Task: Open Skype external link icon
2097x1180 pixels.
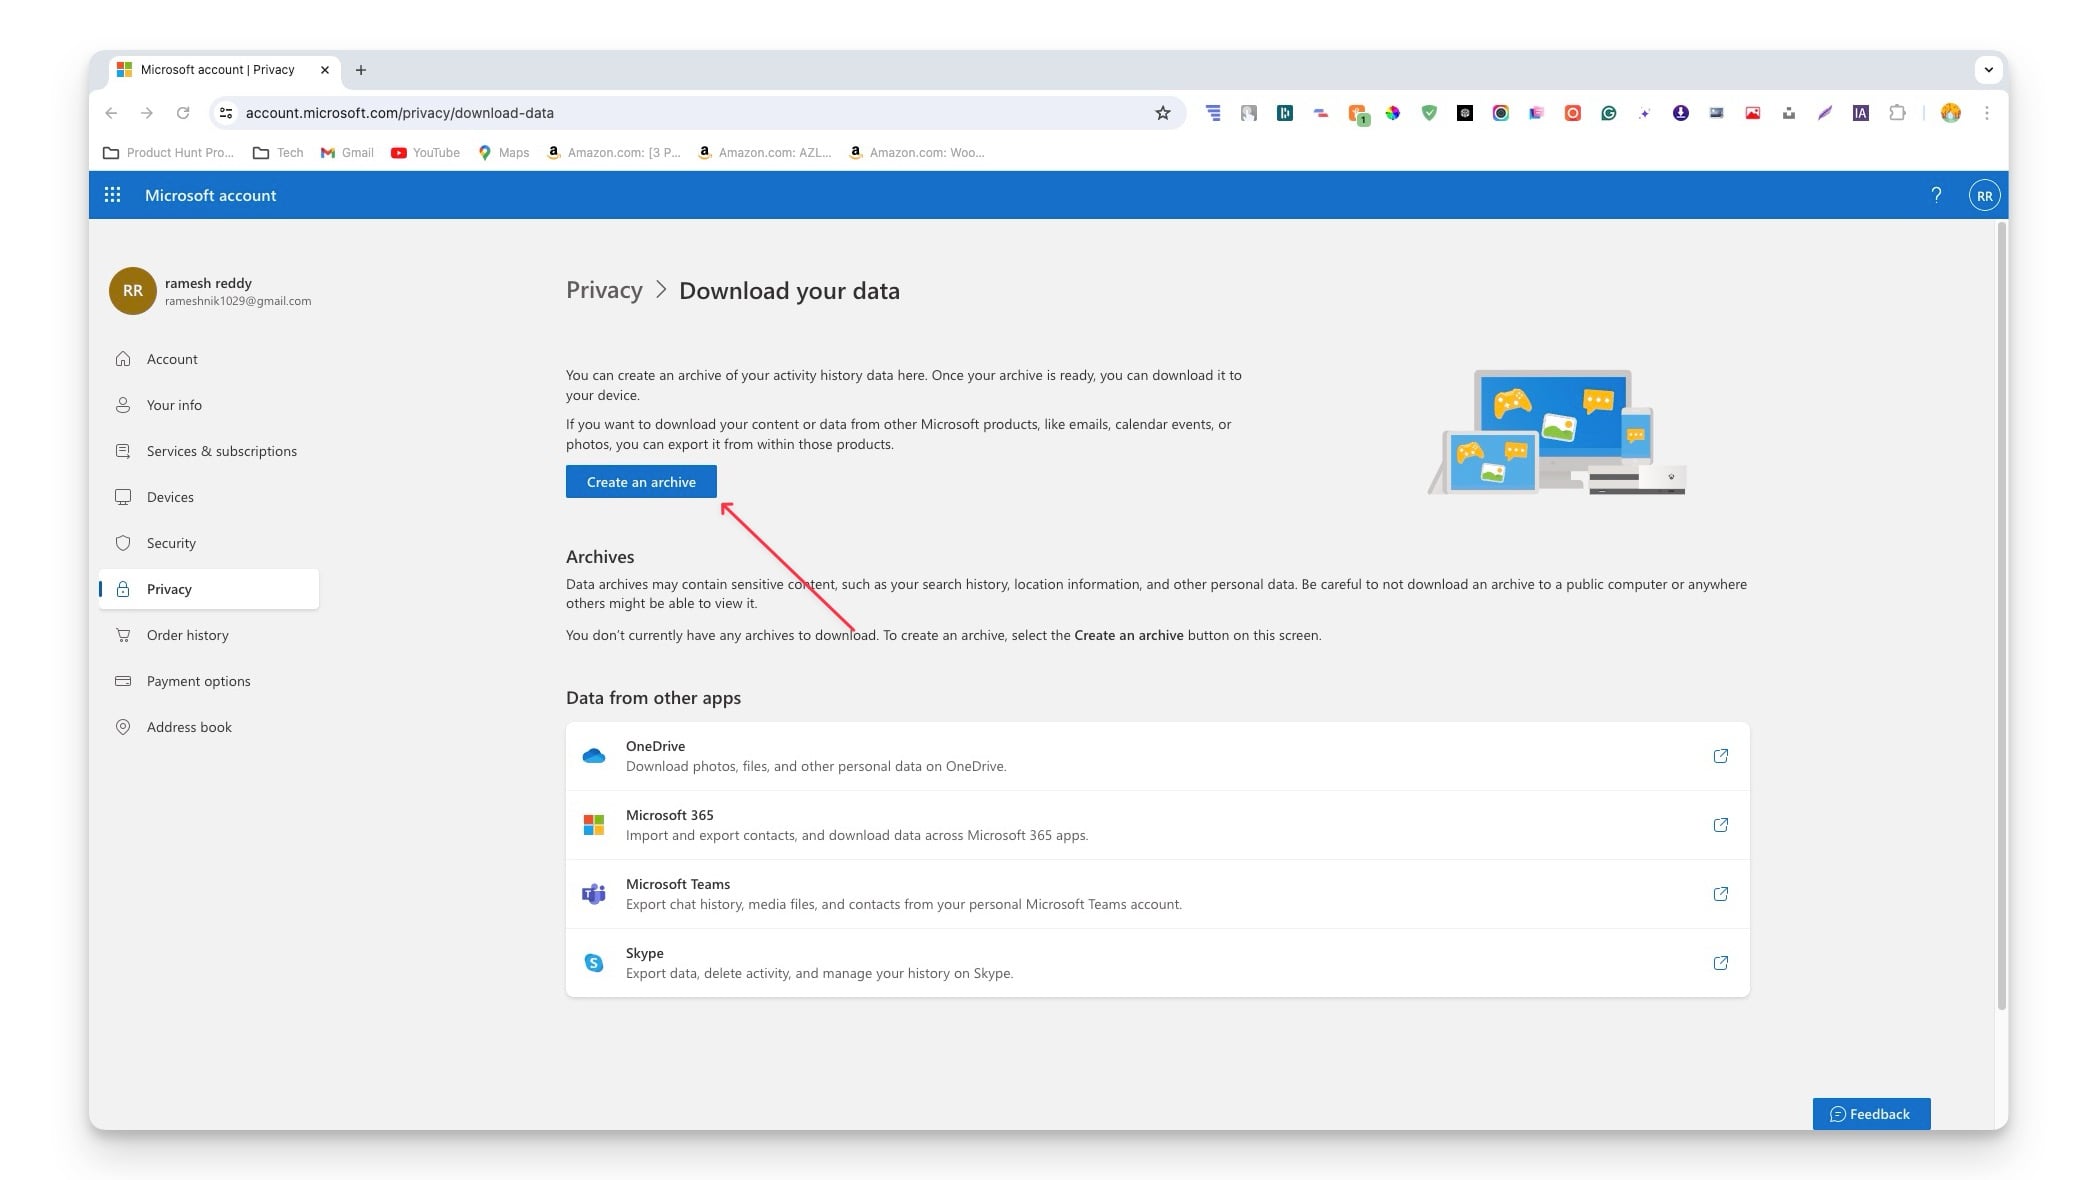Action: [1720, 963]
